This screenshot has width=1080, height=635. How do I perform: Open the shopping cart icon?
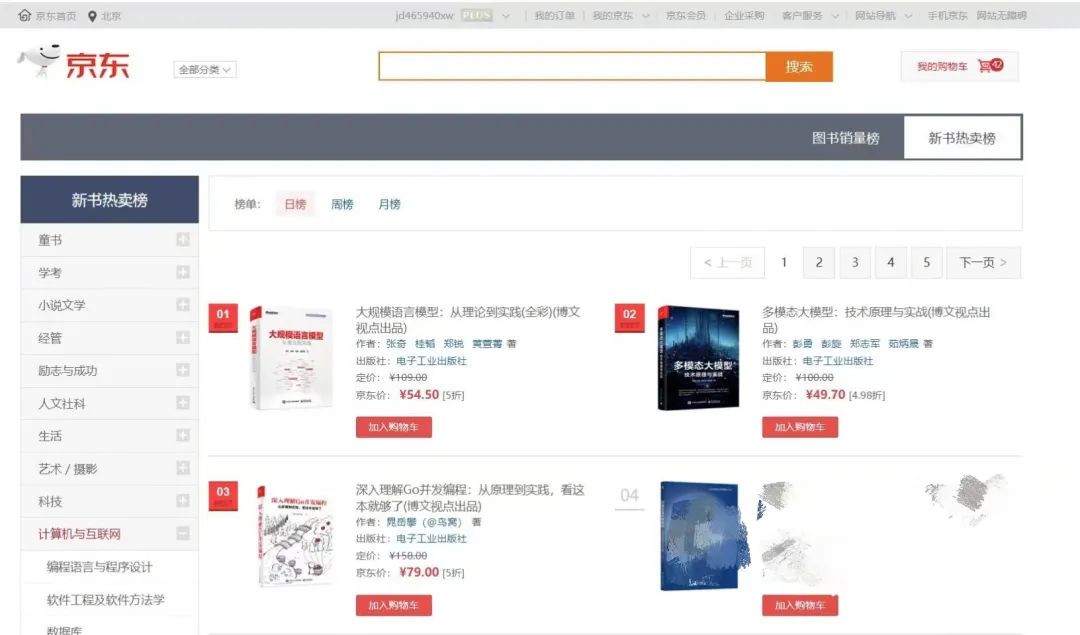[x=990, y=65]
